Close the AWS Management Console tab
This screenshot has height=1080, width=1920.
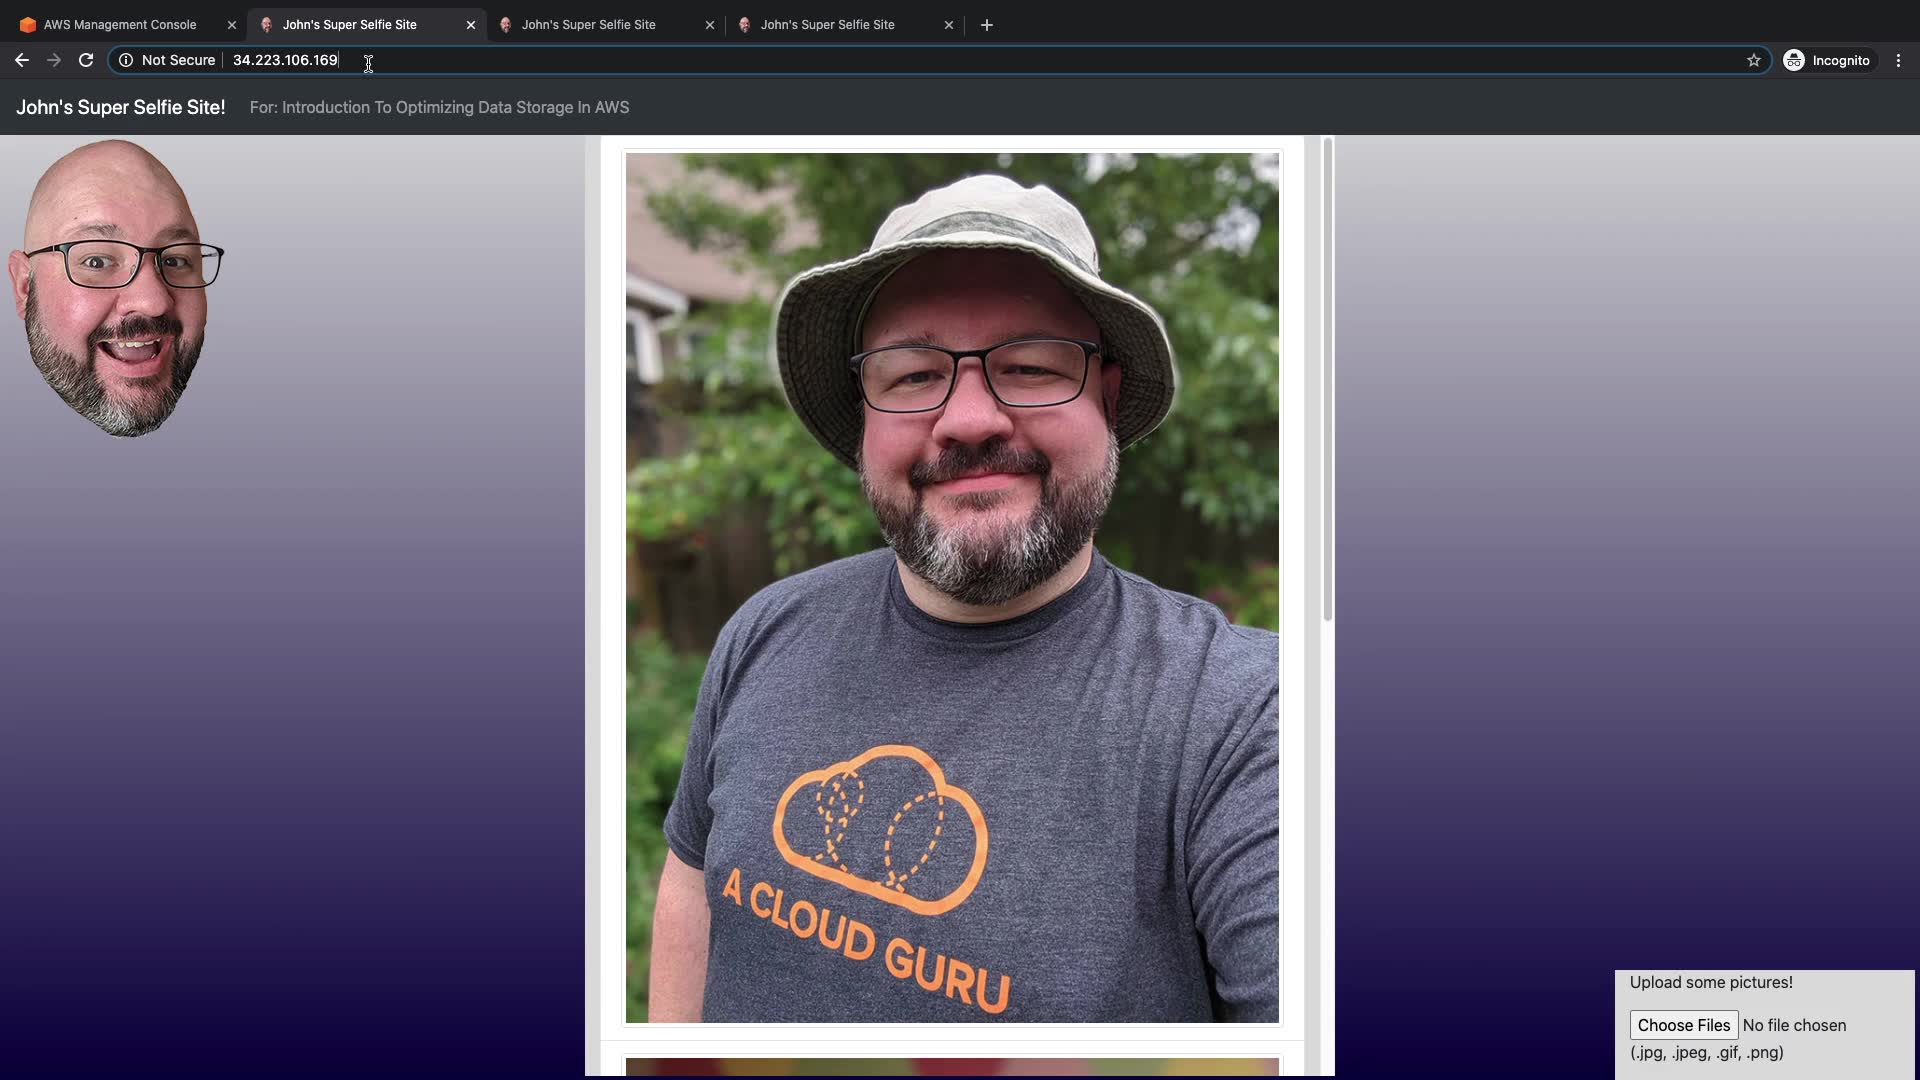pos(232,25)
